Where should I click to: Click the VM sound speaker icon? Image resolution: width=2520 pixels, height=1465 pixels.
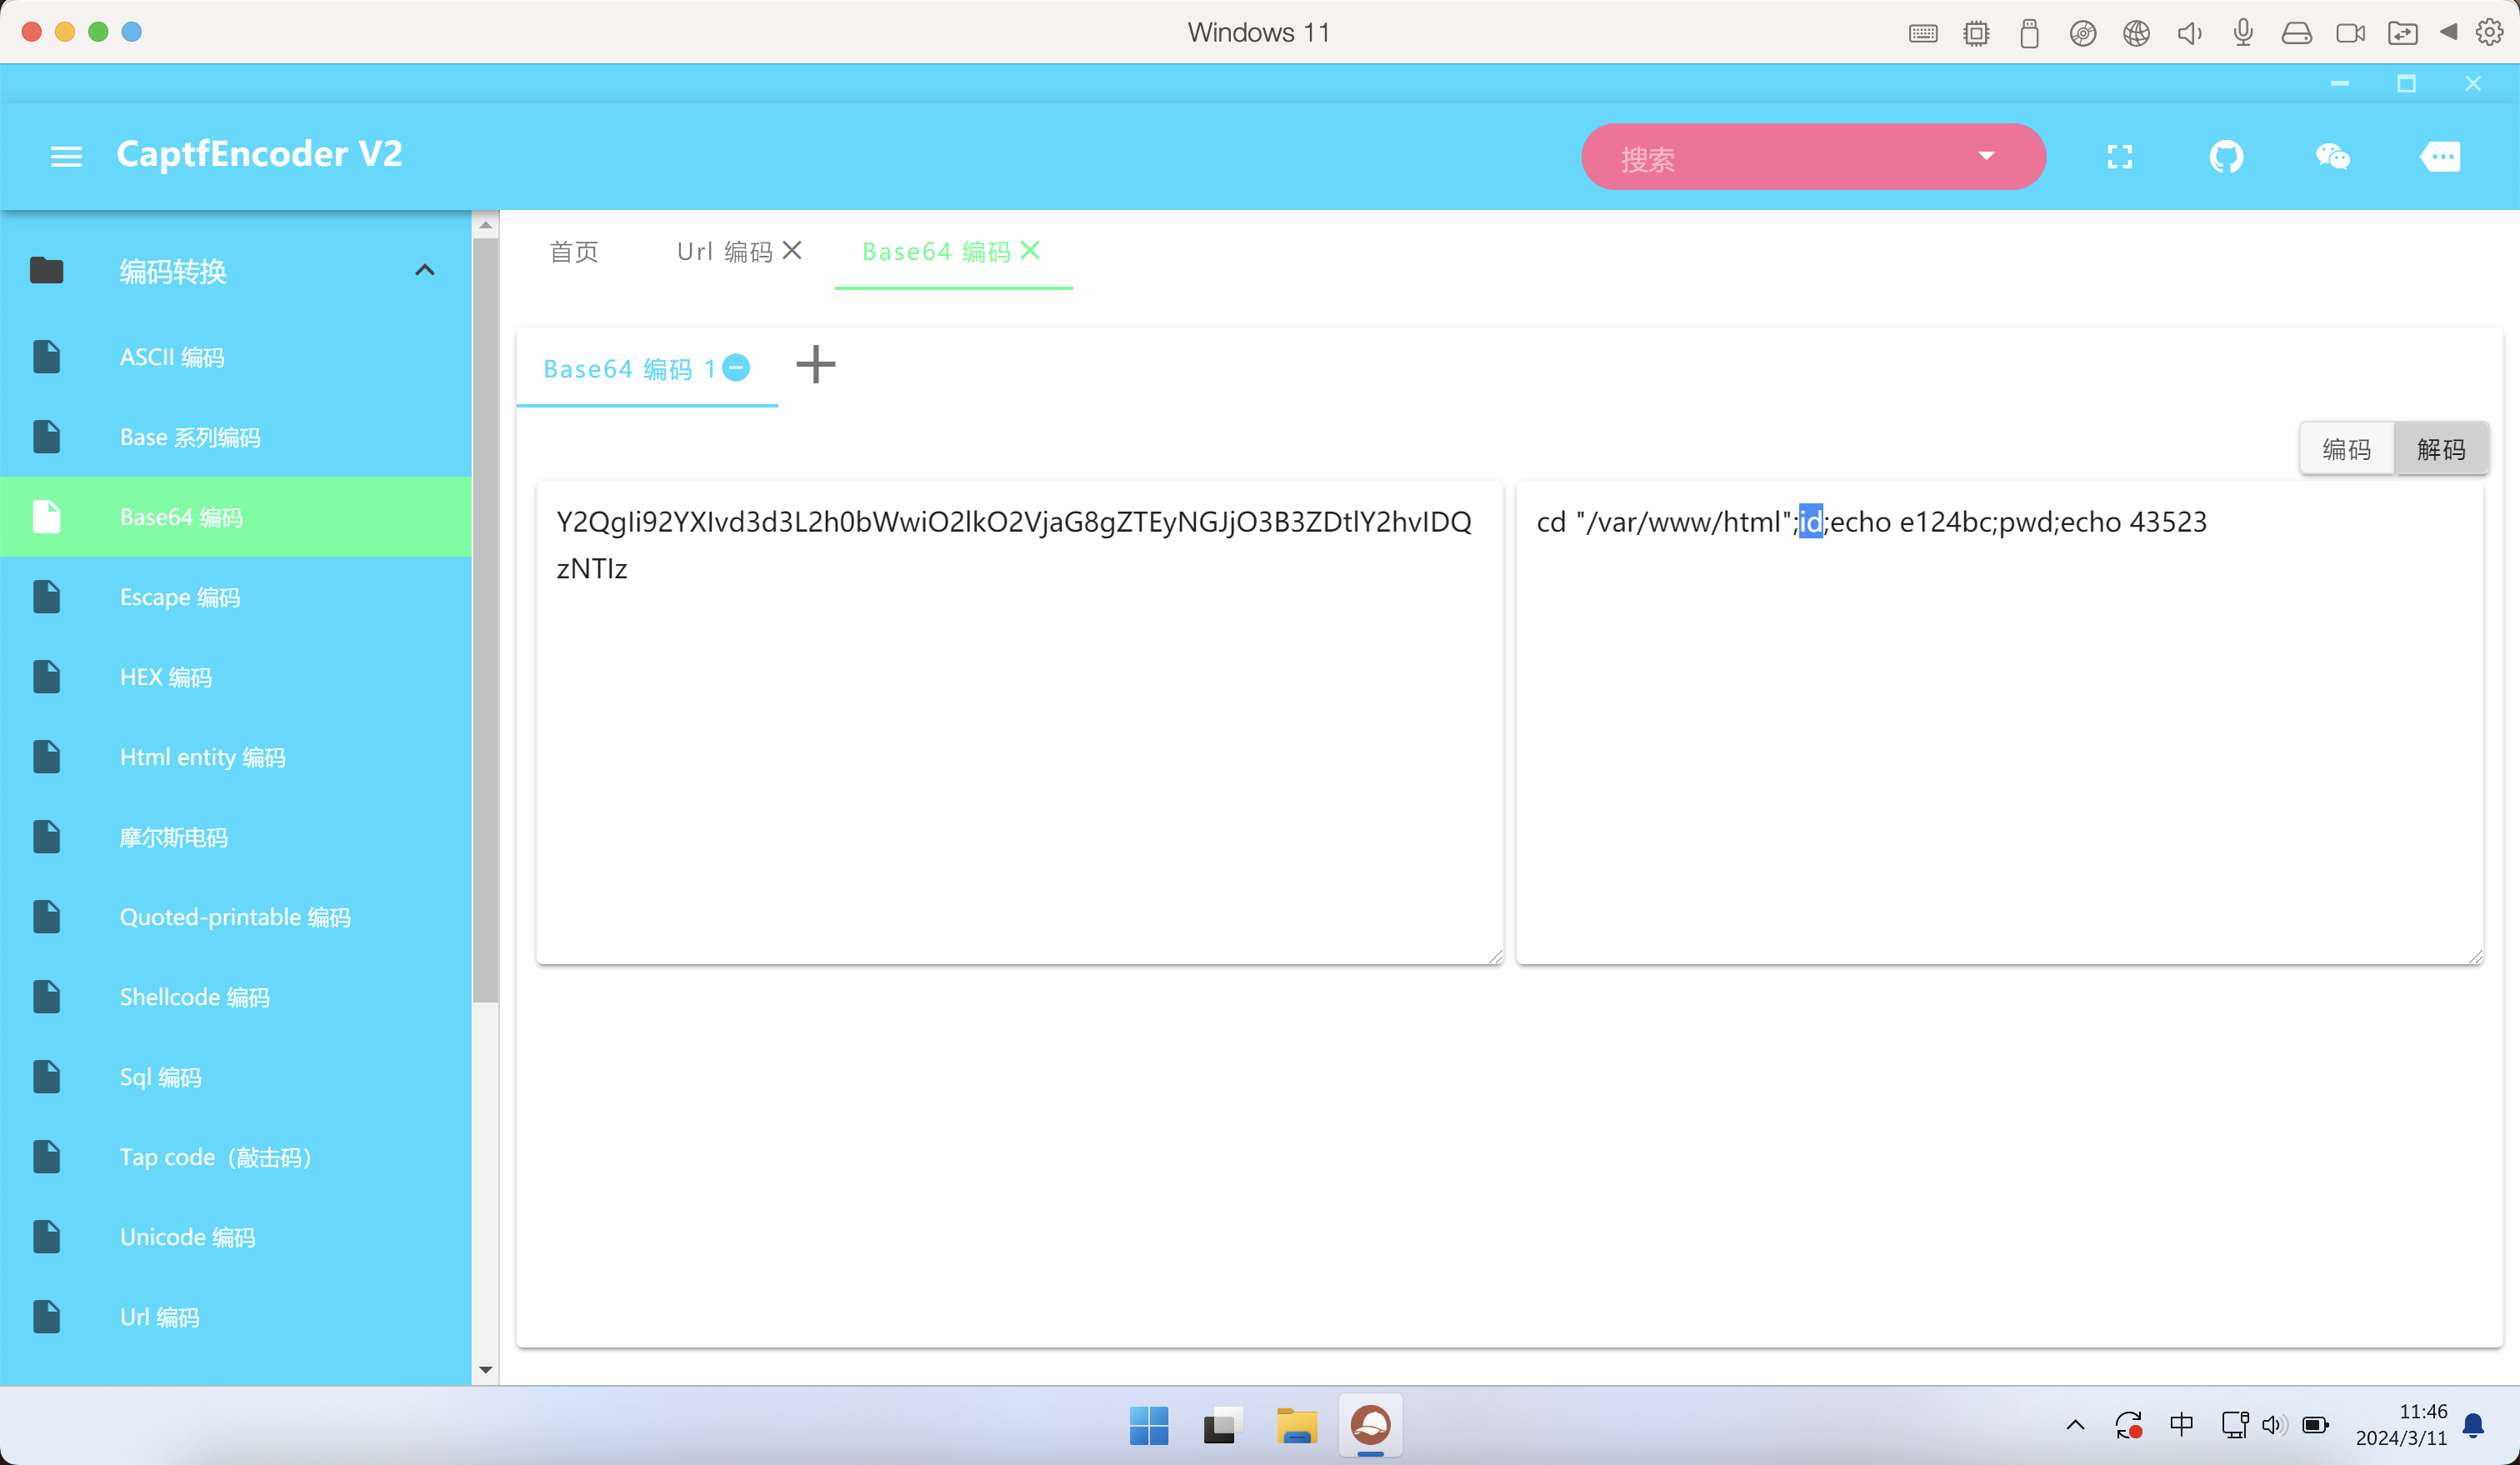coord(2189,33)
